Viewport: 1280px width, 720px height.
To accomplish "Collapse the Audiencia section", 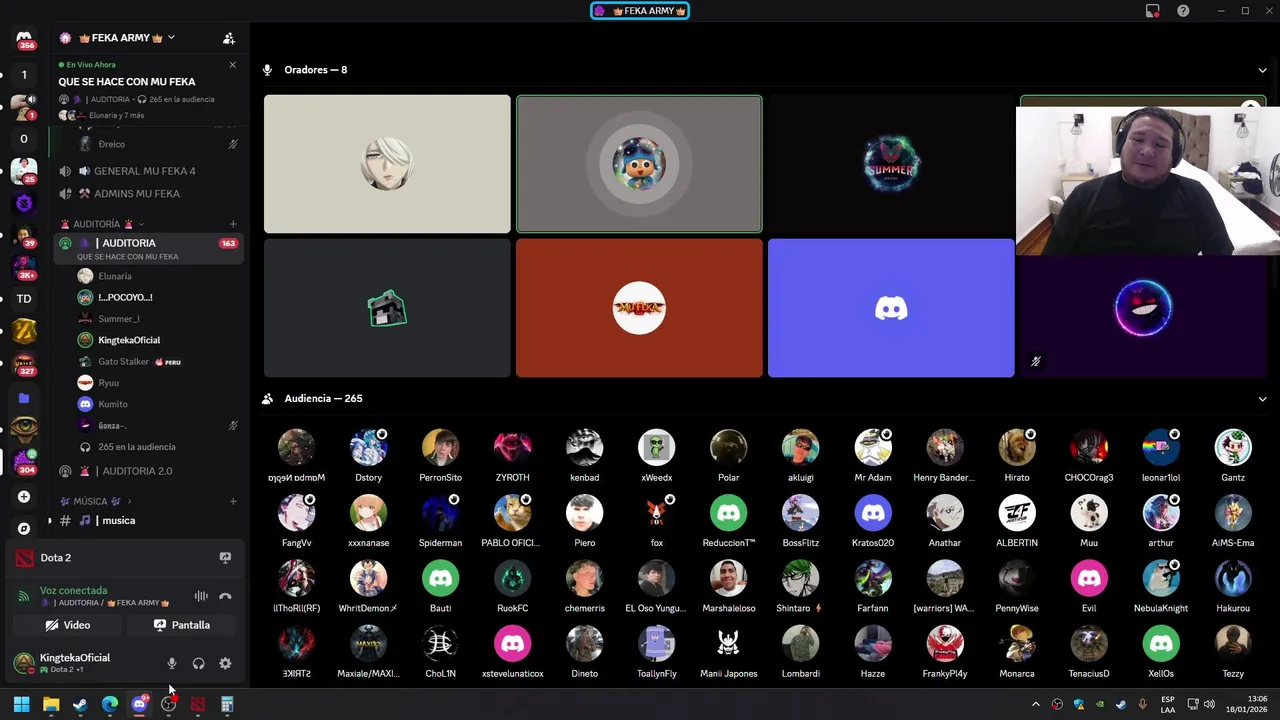I will coord(1262,399).
